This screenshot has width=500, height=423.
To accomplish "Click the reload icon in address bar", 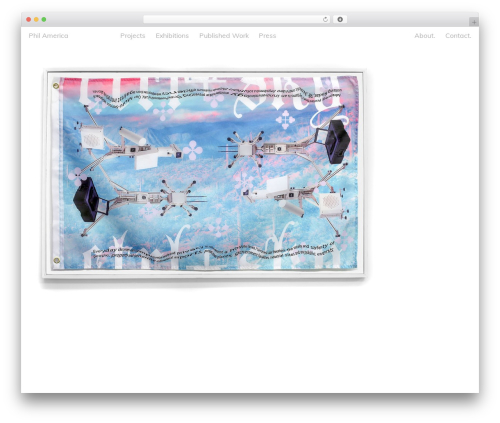I will 325,19.
